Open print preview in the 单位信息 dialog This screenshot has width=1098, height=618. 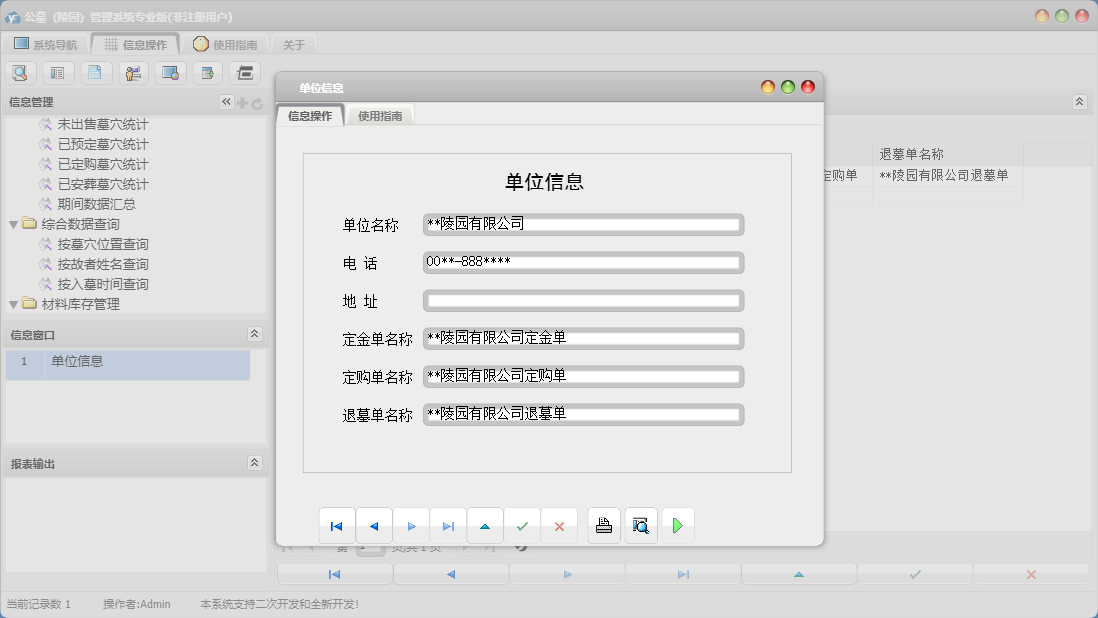click(x=640, y=525)
